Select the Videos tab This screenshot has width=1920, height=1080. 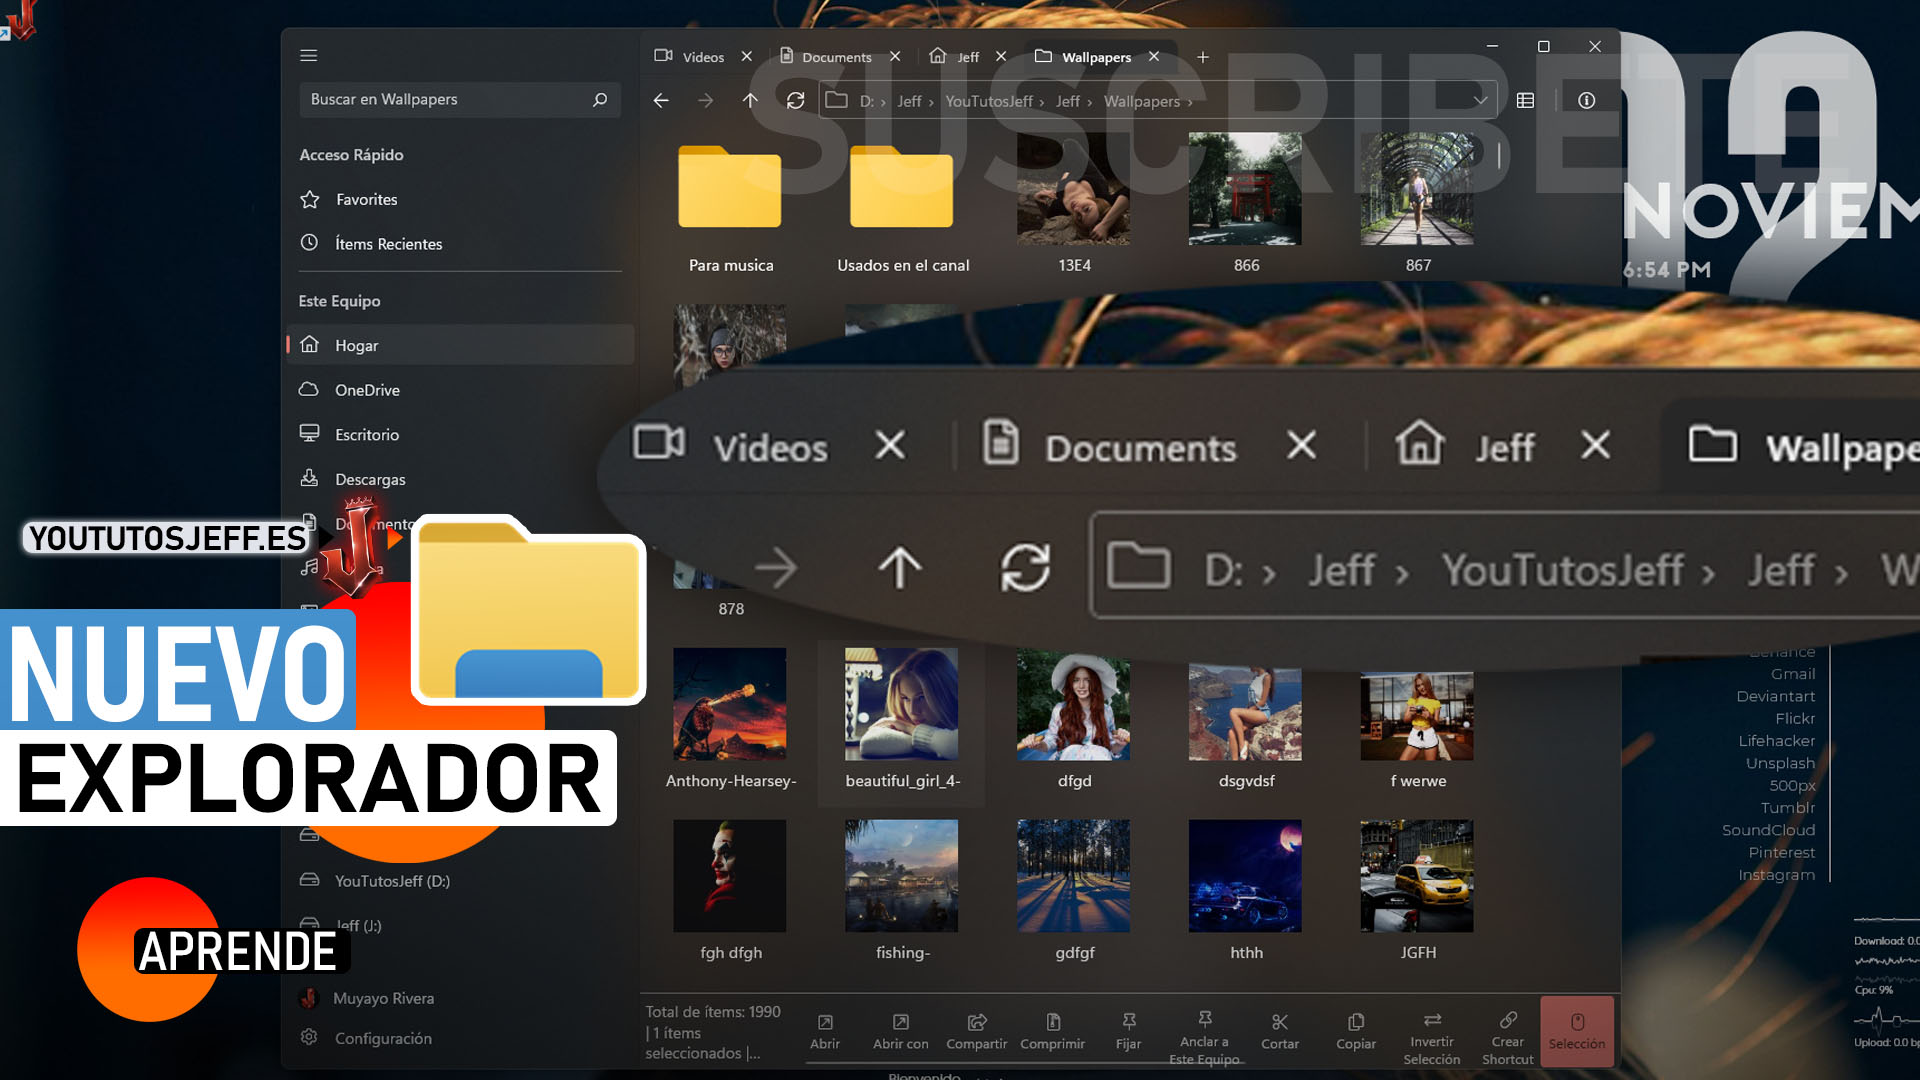pyautogui.click(x=703, y=57)
